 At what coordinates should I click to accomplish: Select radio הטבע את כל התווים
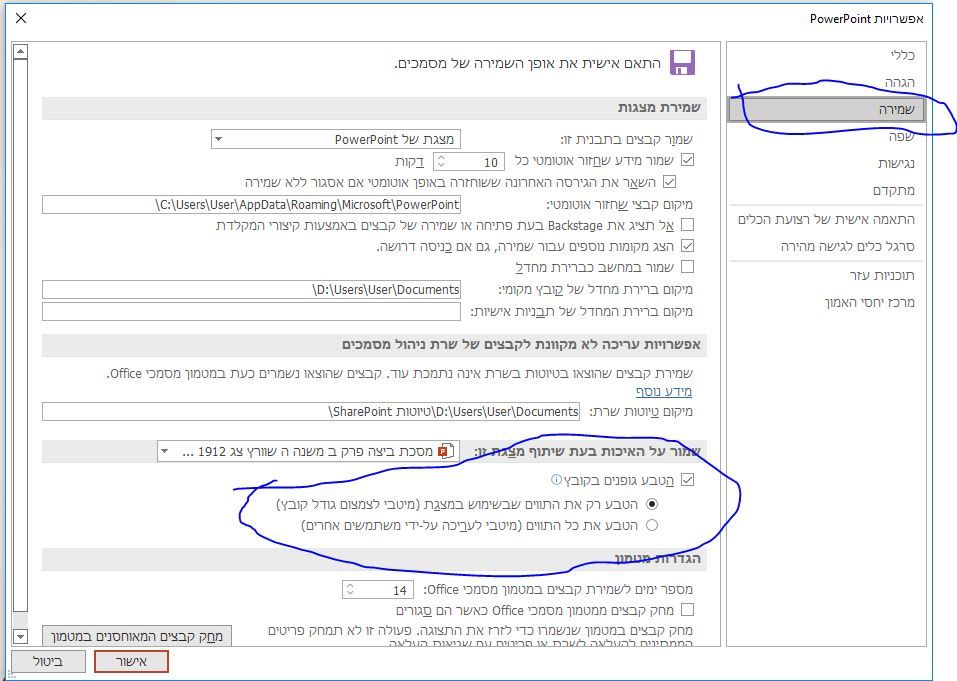click(x=652, y=525)
